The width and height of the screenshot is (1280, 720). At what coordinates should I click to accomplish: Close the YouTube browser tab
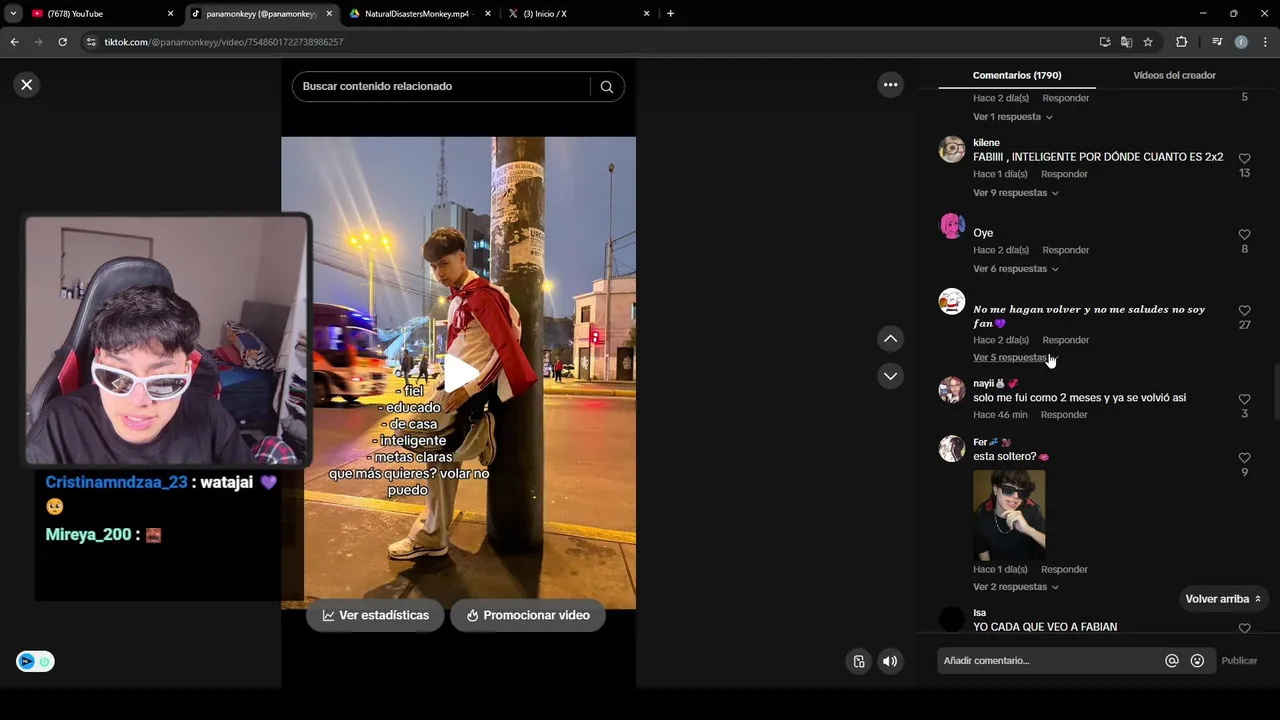click(x=170, y=14)
